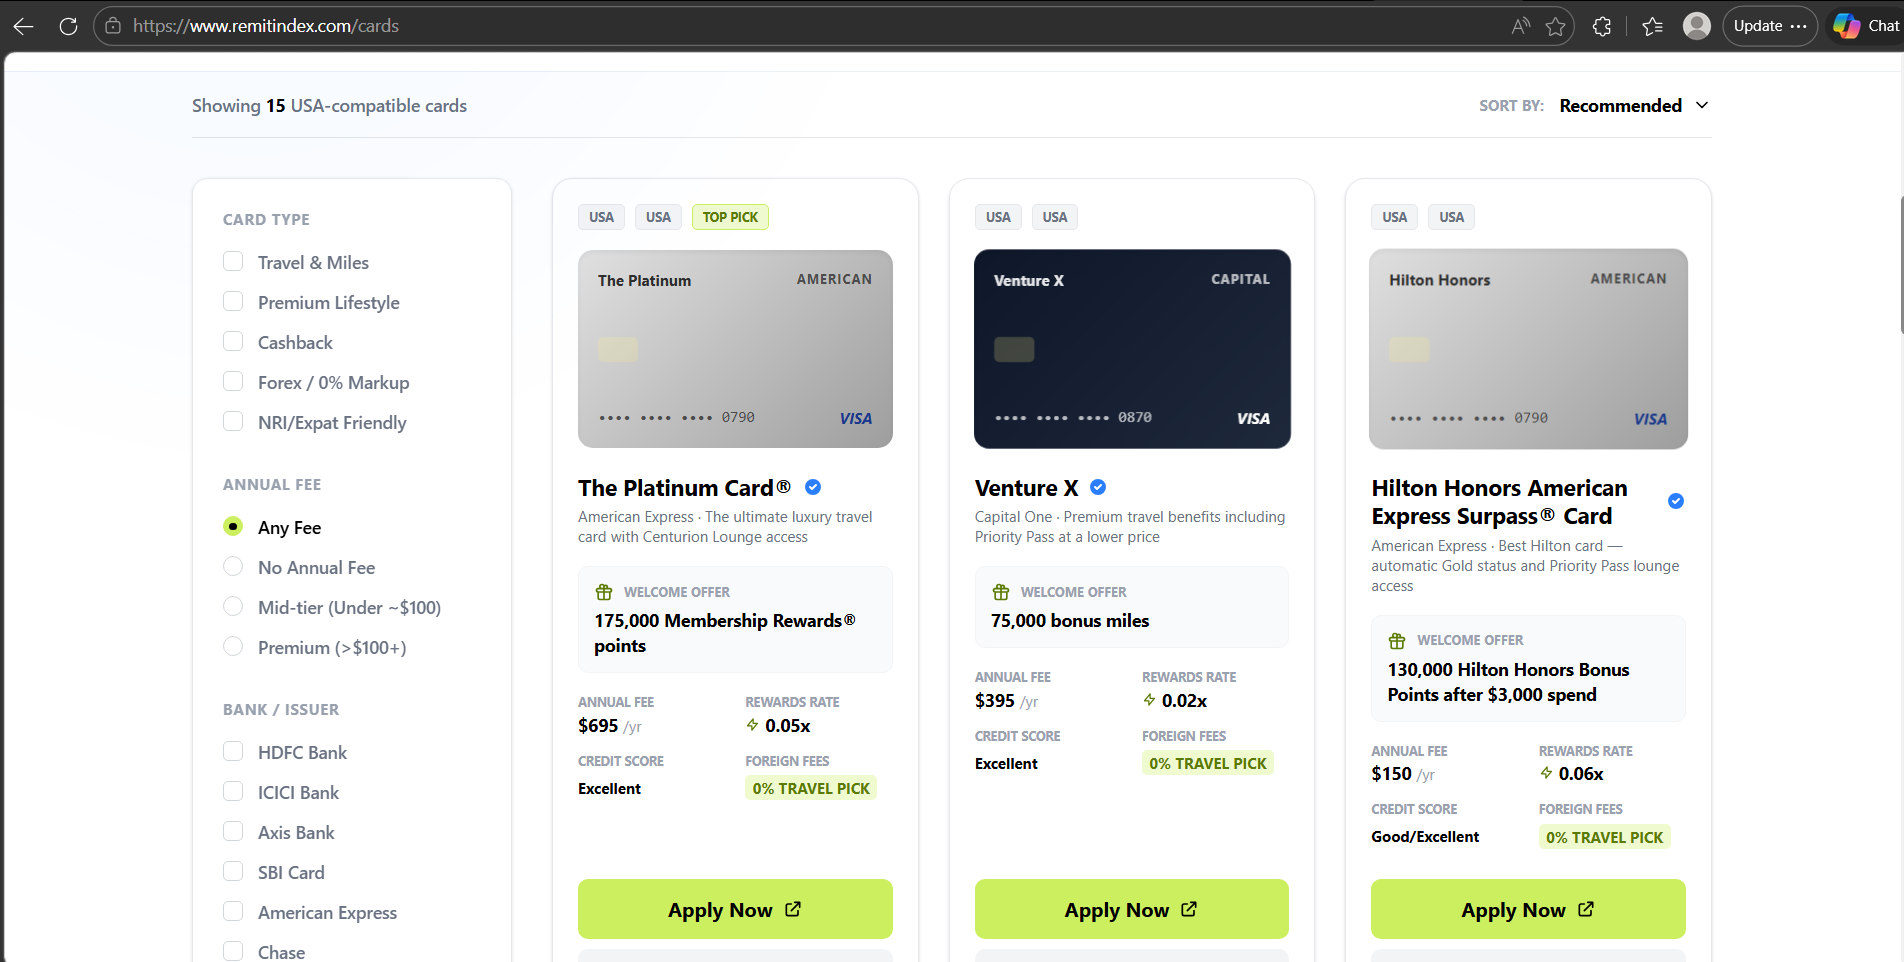Viewport: 1904px width, 962px height.
Task: Apply Now for Hilton Honors Surpass Card
Action: pos(1527,909)
